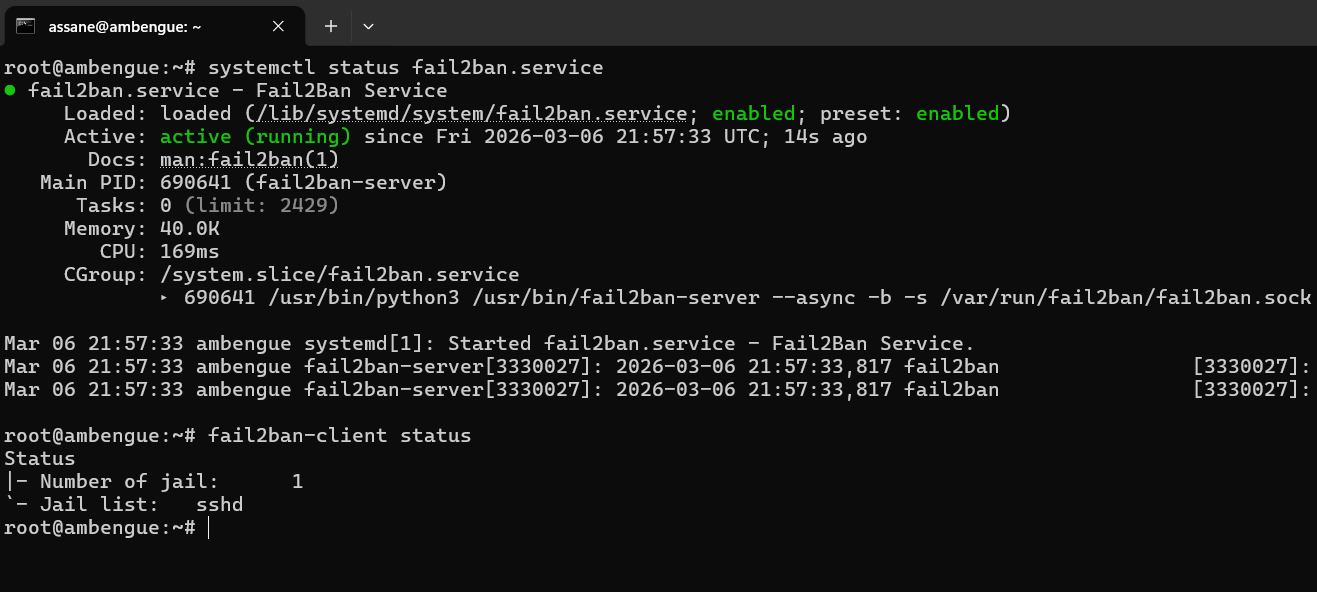The width and height of the screenshot is (1317, 592).
Task: Click the sshd jail name
Action: 219,505
